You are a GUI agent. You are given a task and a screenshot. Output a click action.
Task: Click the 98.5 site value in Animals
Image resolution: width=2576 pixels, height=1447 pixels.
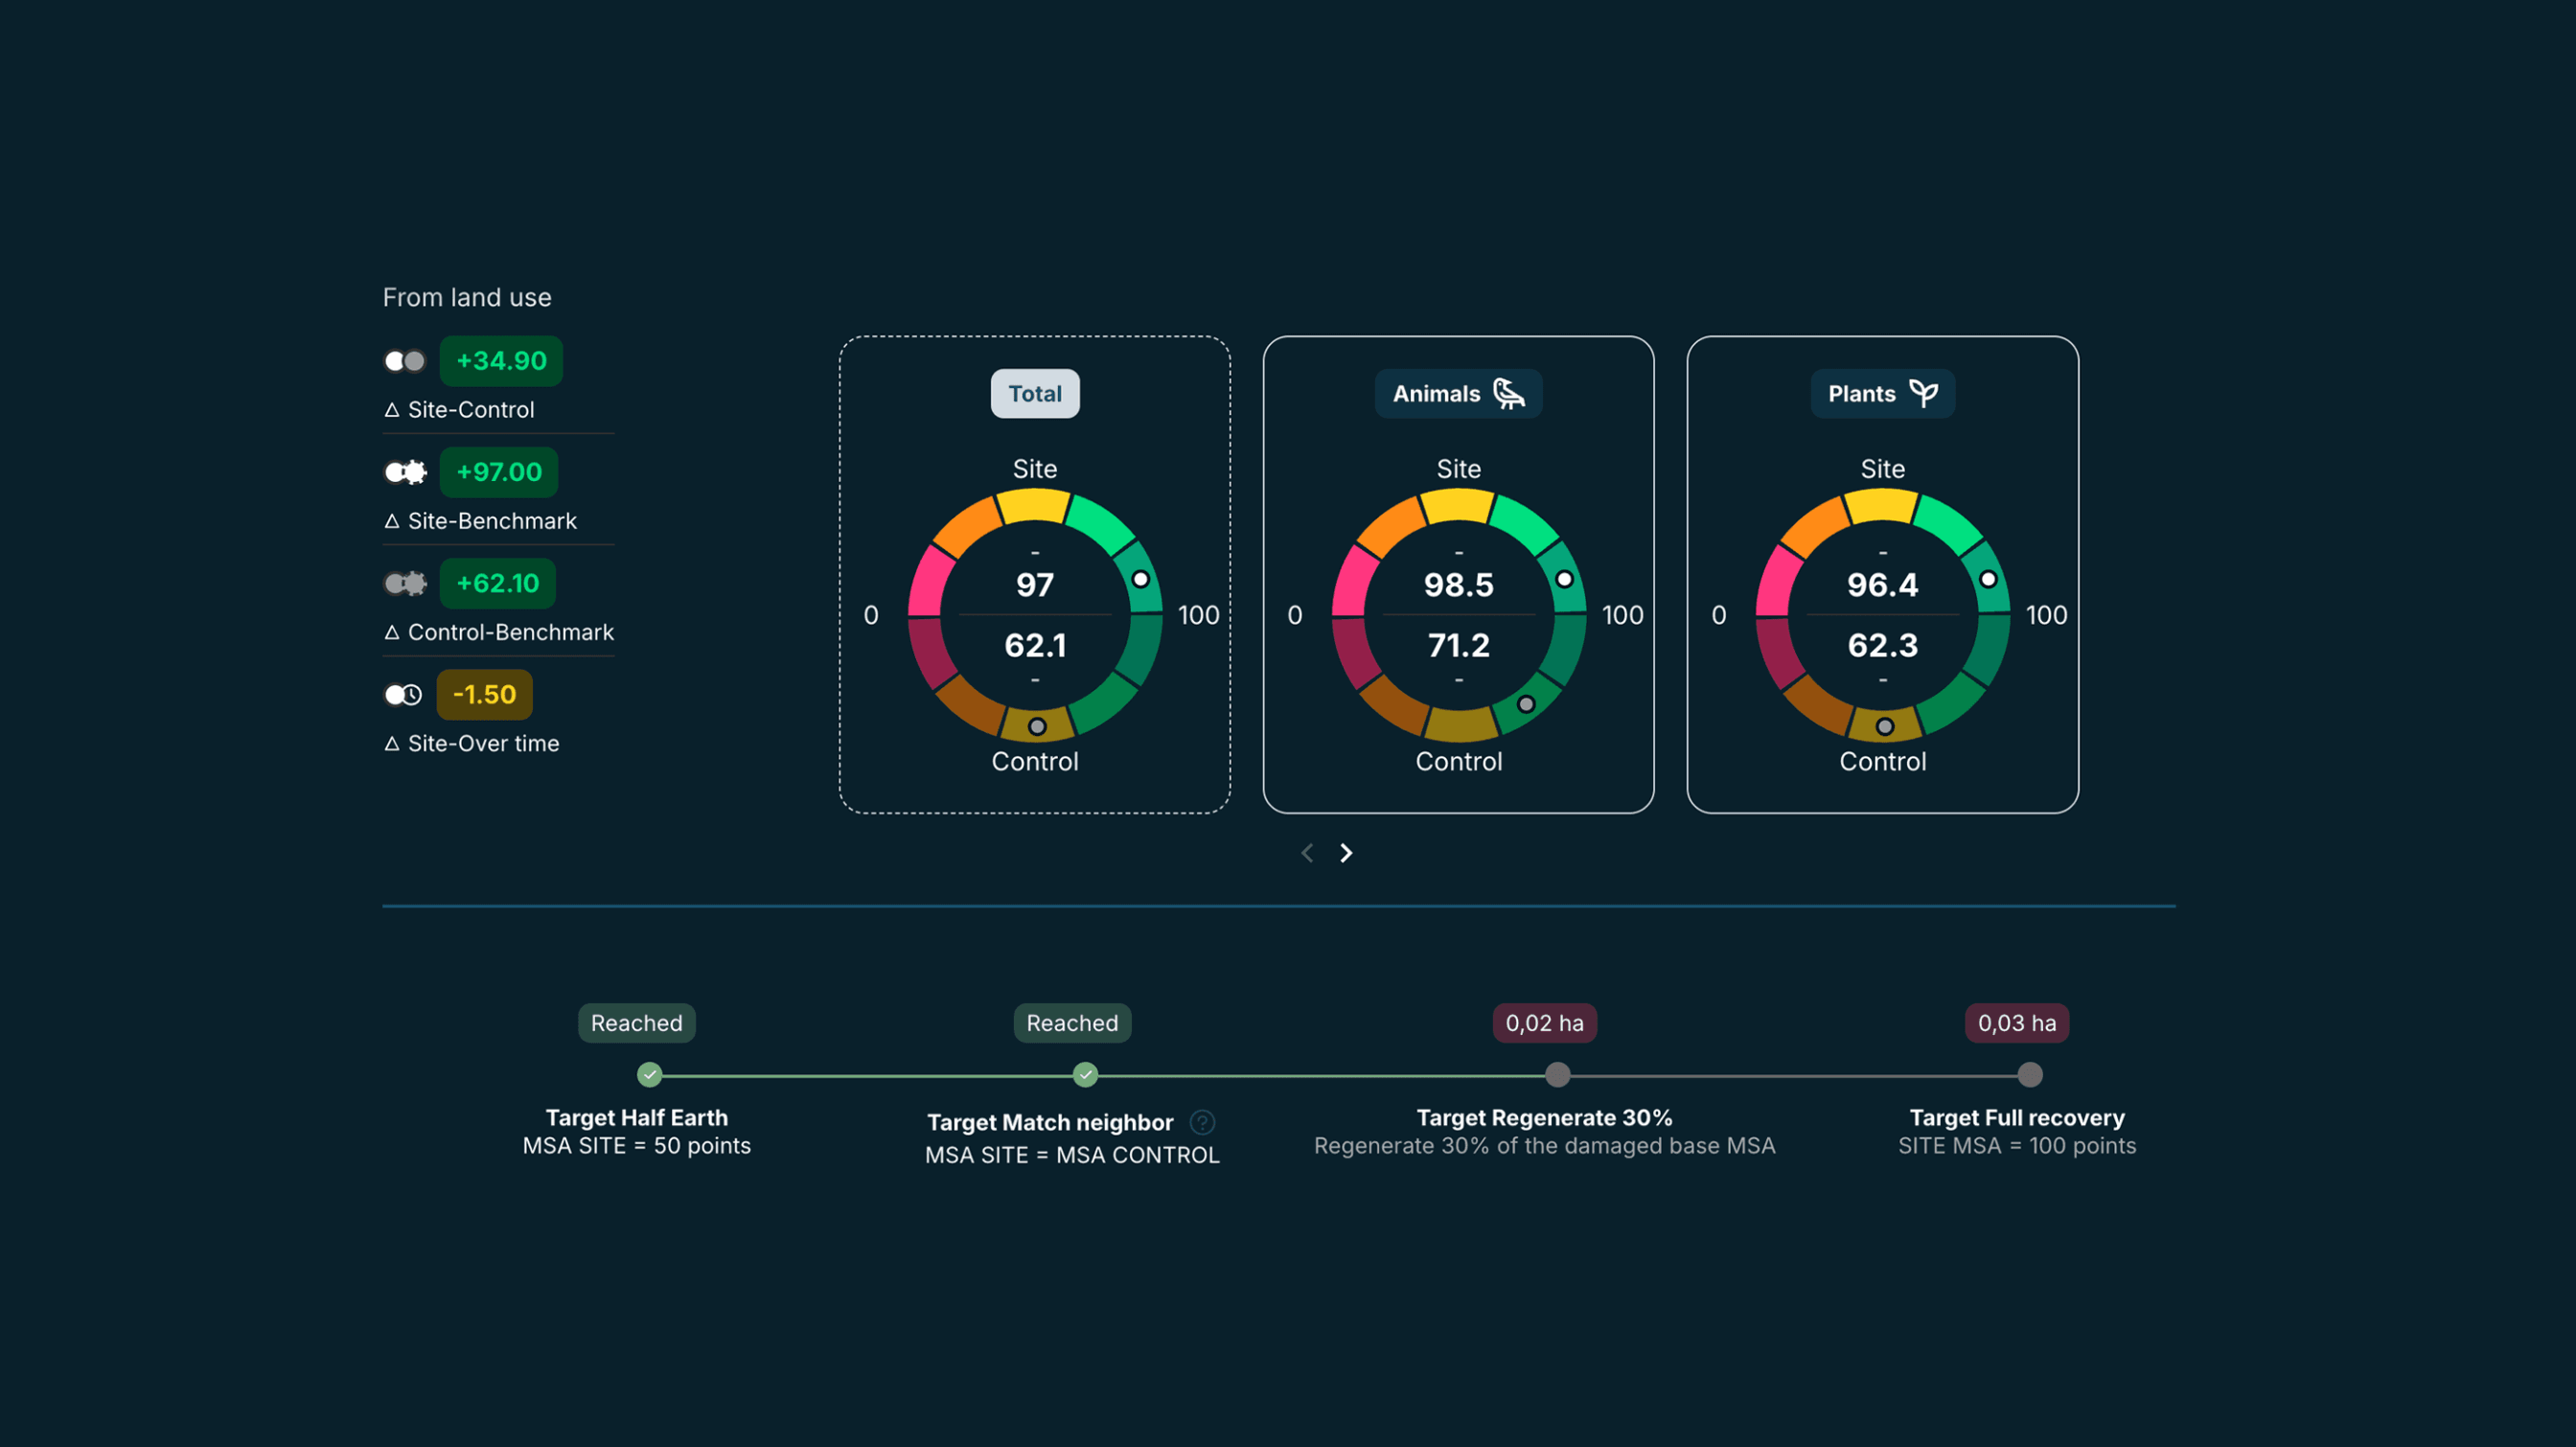(x=1458, y=585)
